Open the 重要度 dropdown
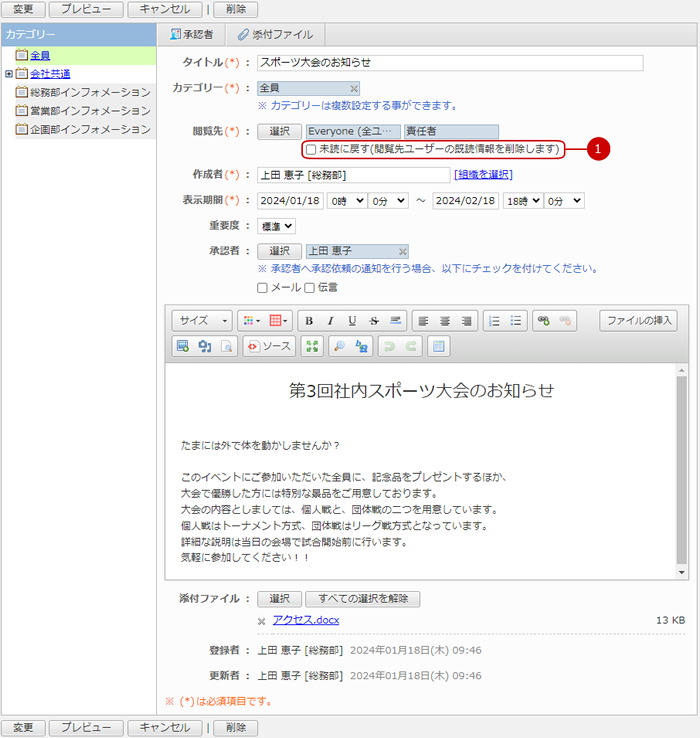 click(276, 226)
